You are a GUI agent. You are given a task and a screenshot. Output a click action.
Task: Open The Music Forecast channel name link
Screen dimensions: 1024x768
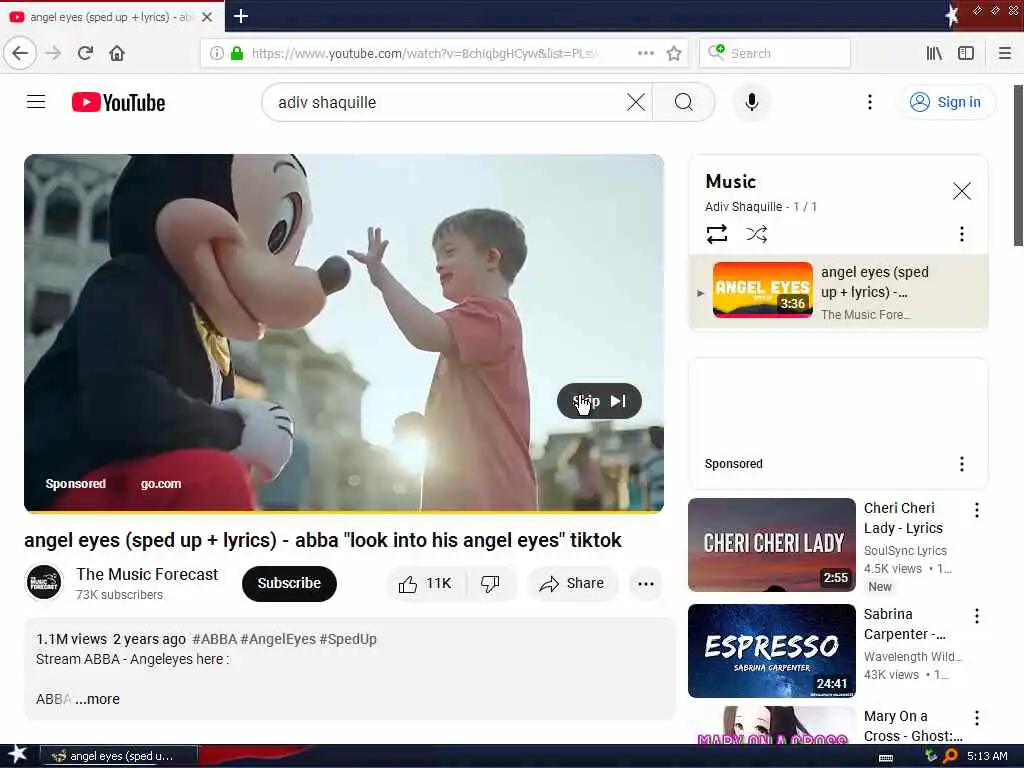(x=147, y=574)
